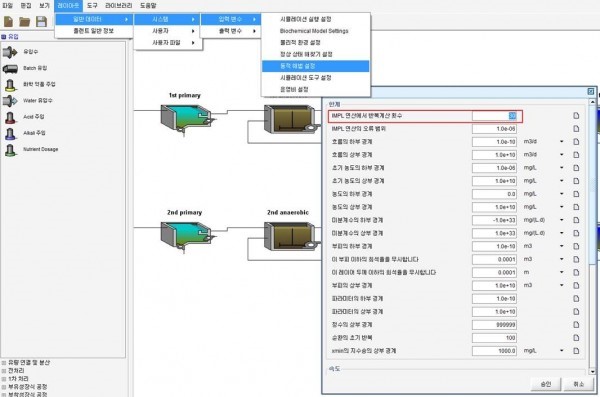Click the Save floppy disk icon
The width and height of the screenshot is (600, 397).
pyautogui.click(x=41, y=21)
